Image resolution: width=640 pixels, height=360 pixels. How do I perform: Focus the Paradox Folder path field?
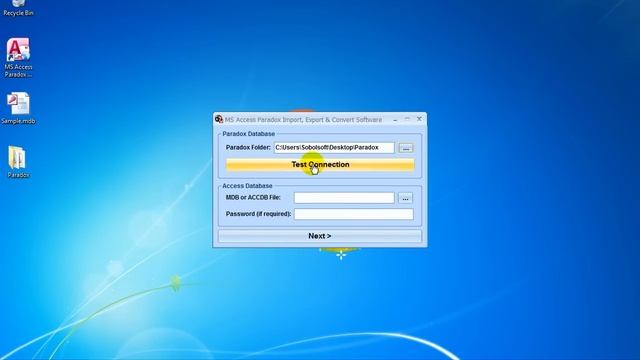334,147
